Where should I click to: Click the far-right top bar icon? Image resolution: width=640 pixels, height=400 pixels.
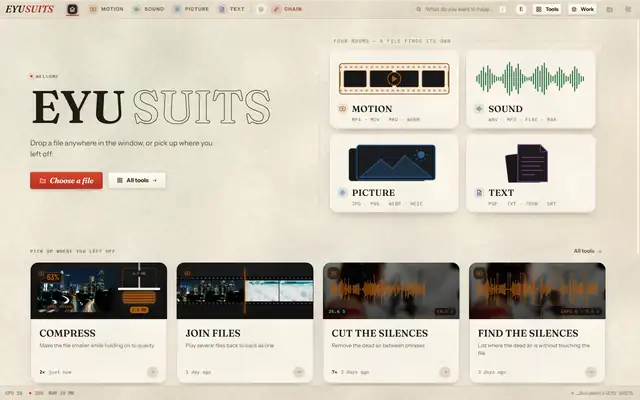(628, 9)
